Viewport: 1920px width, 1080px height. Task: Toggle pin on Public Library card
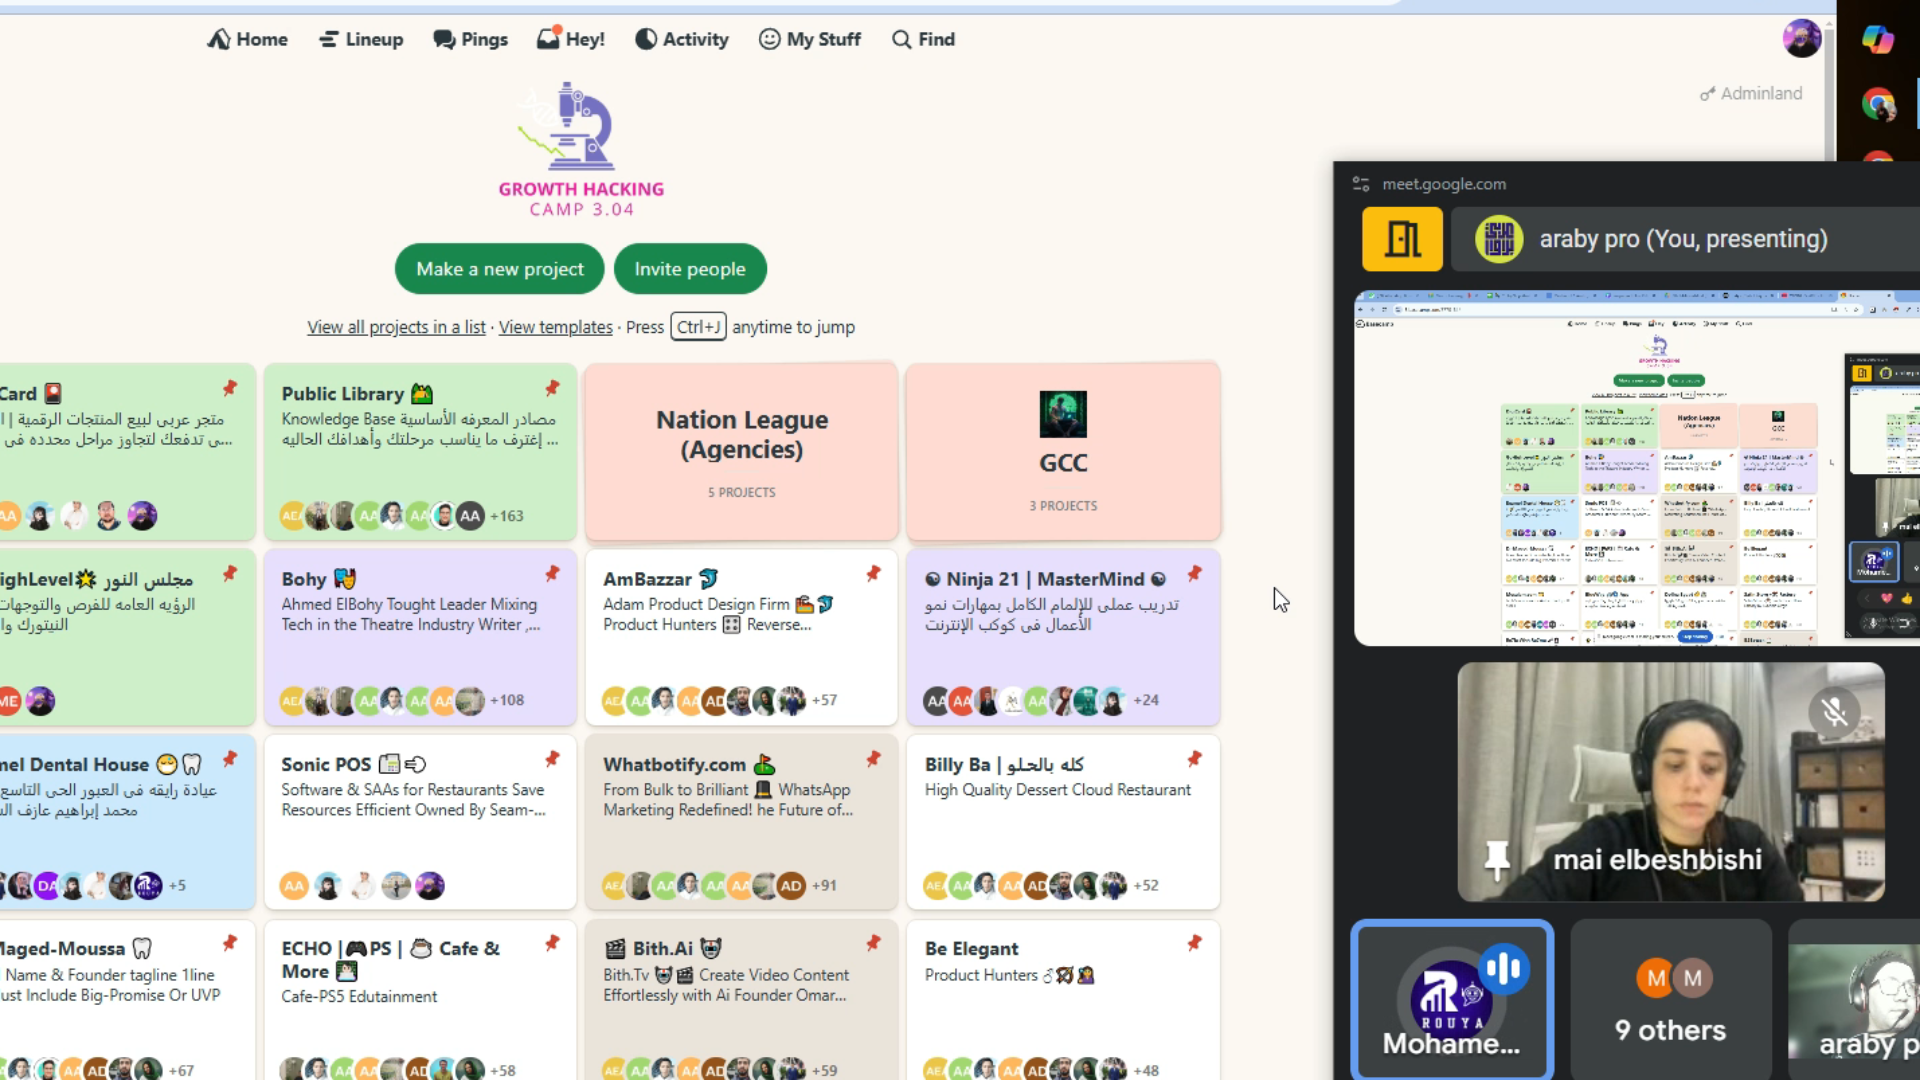tap(552, 388)
